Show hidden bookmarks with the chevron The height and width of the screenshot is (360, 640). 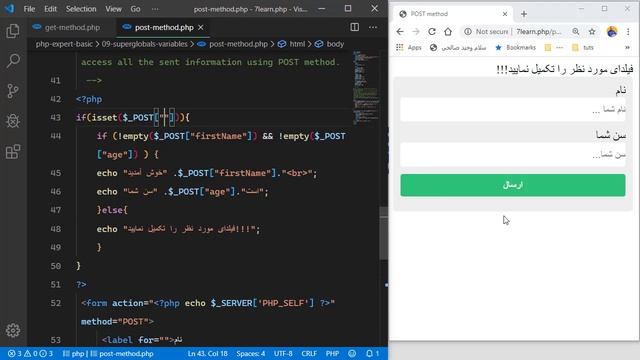pyautogui.click(x=627, y=47)
